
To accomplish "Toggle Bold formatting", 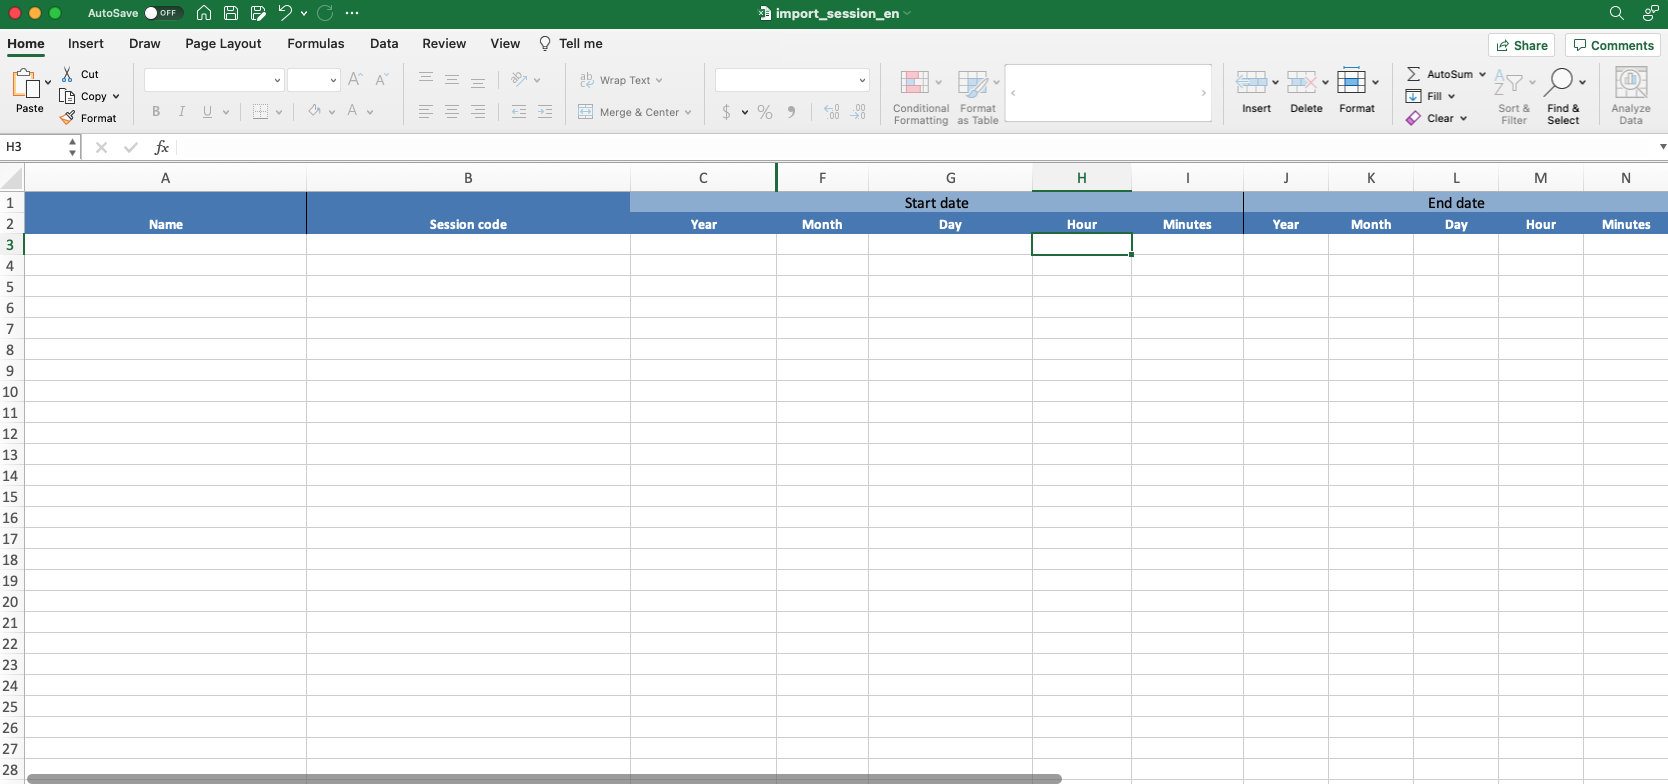I will [x=156, y=111].
